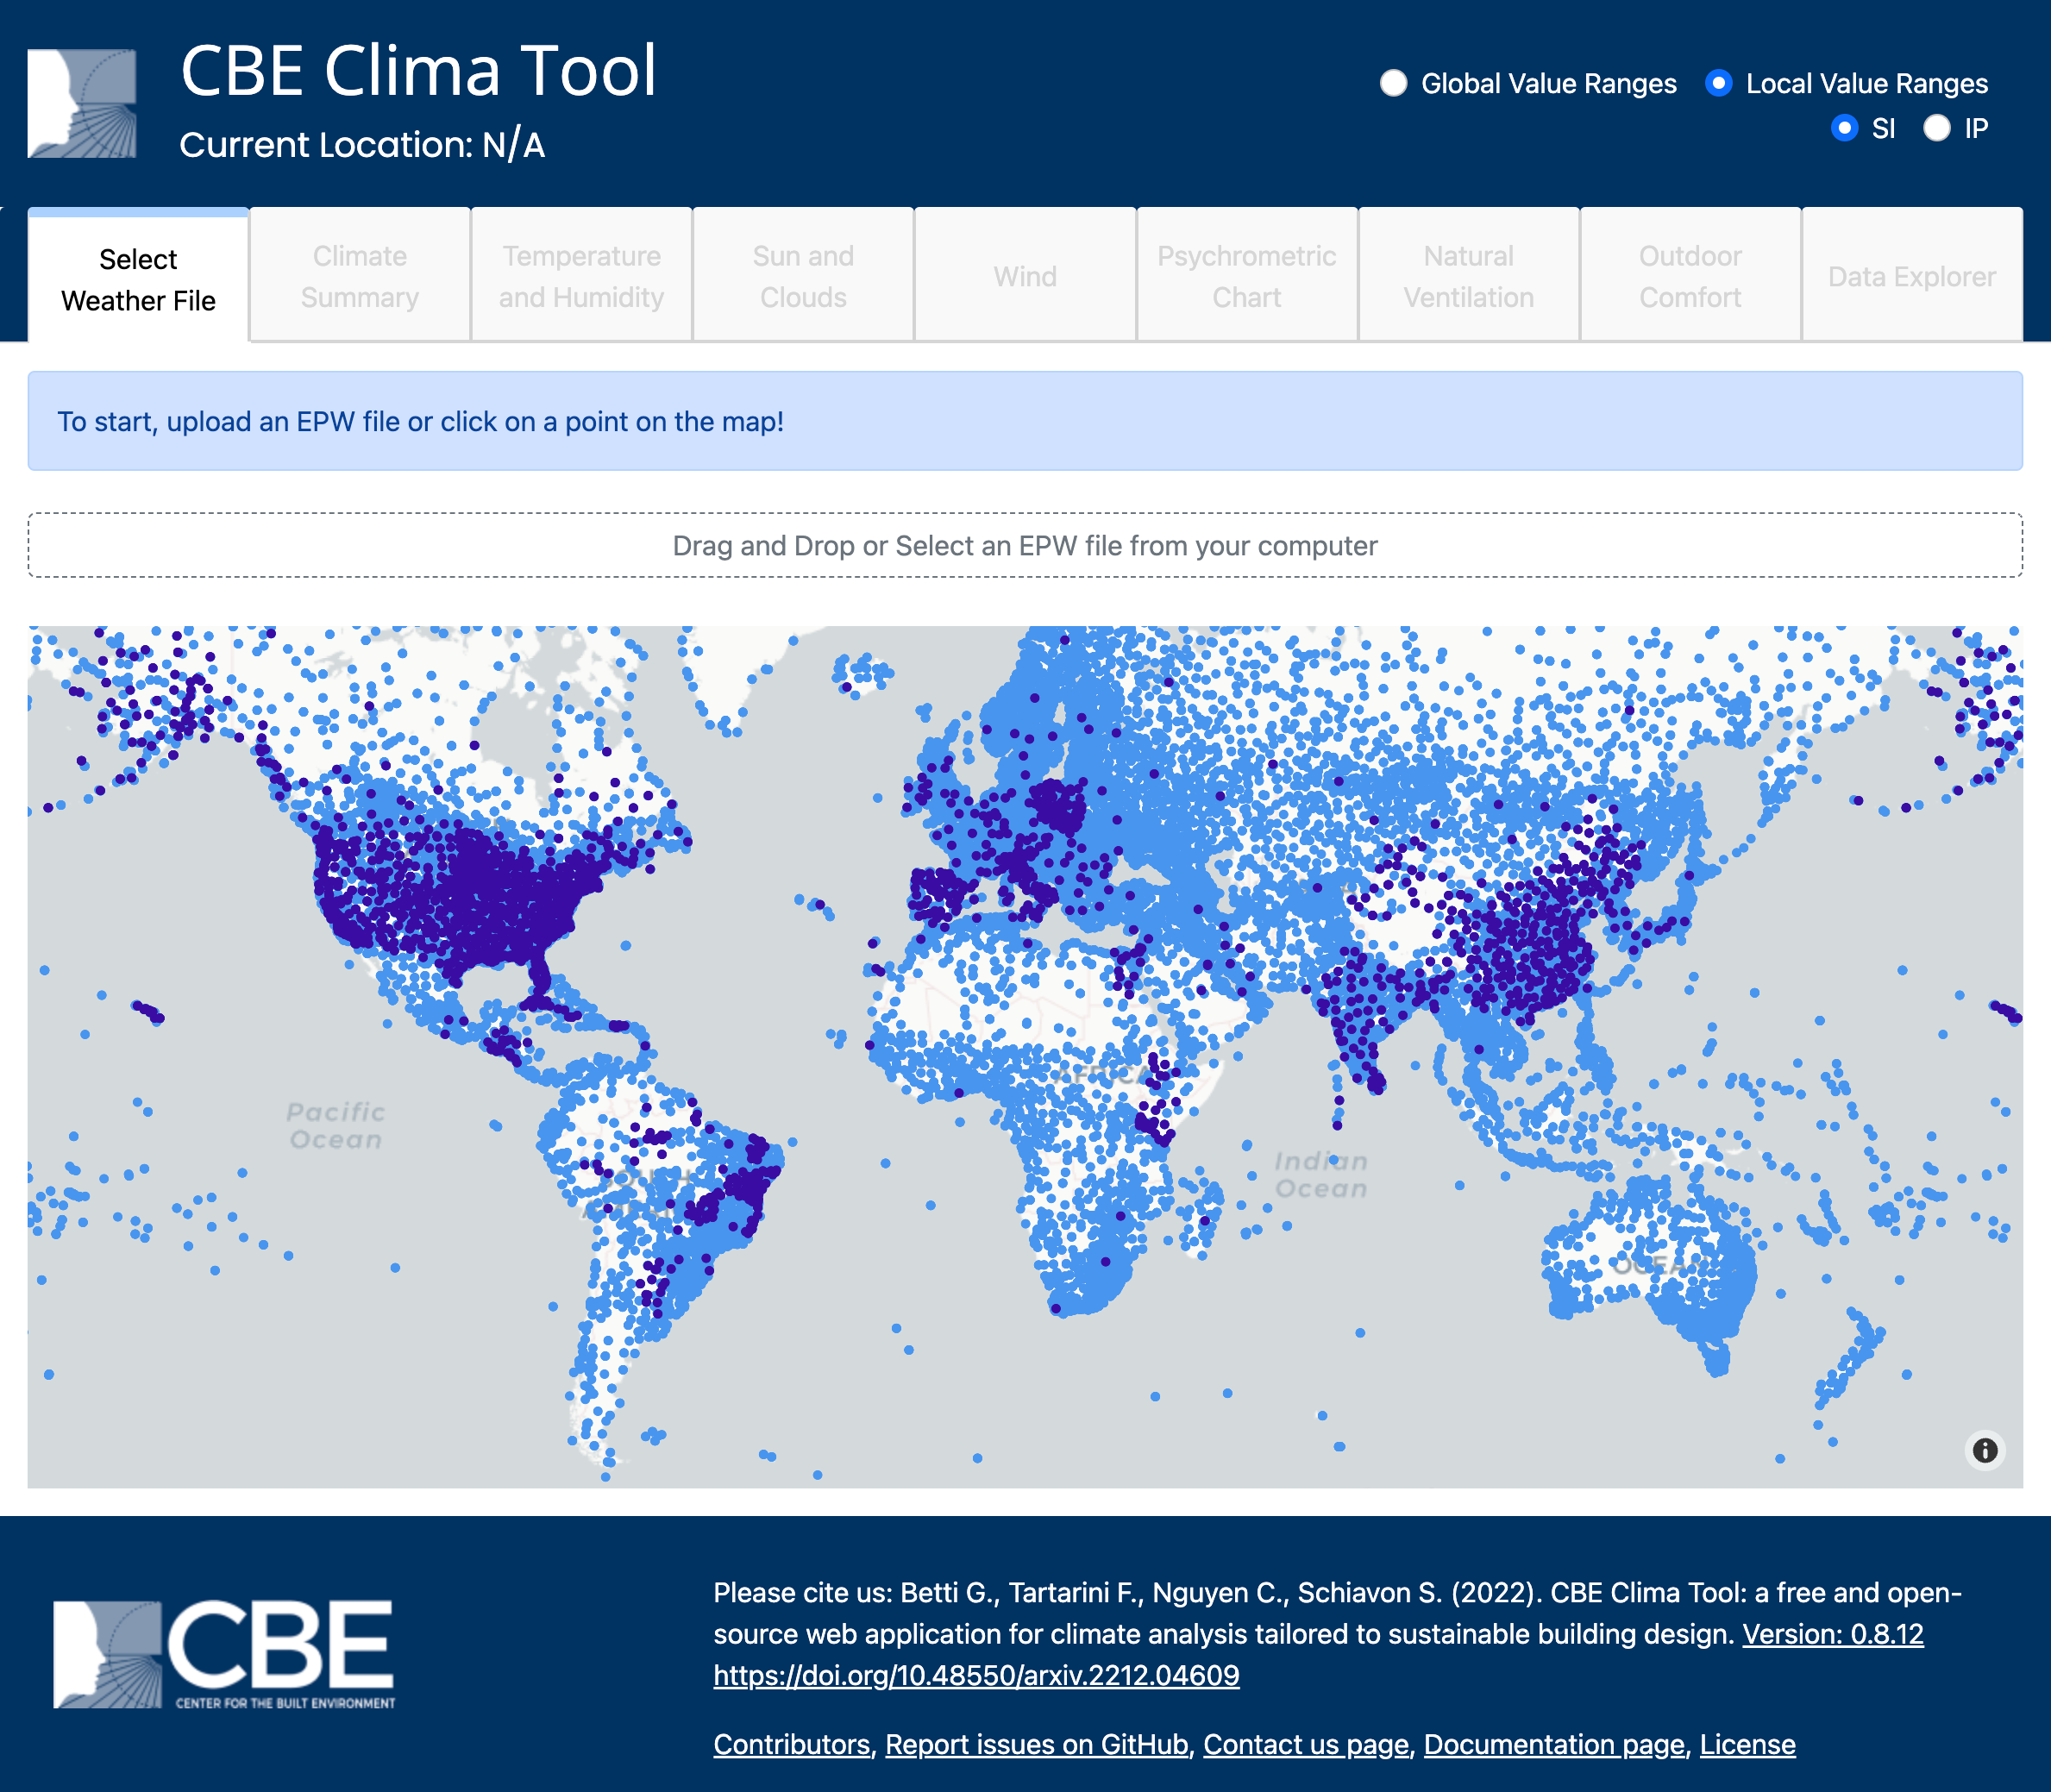Open the Contributors link
2051x1792 pixels.
(790, 1745)
